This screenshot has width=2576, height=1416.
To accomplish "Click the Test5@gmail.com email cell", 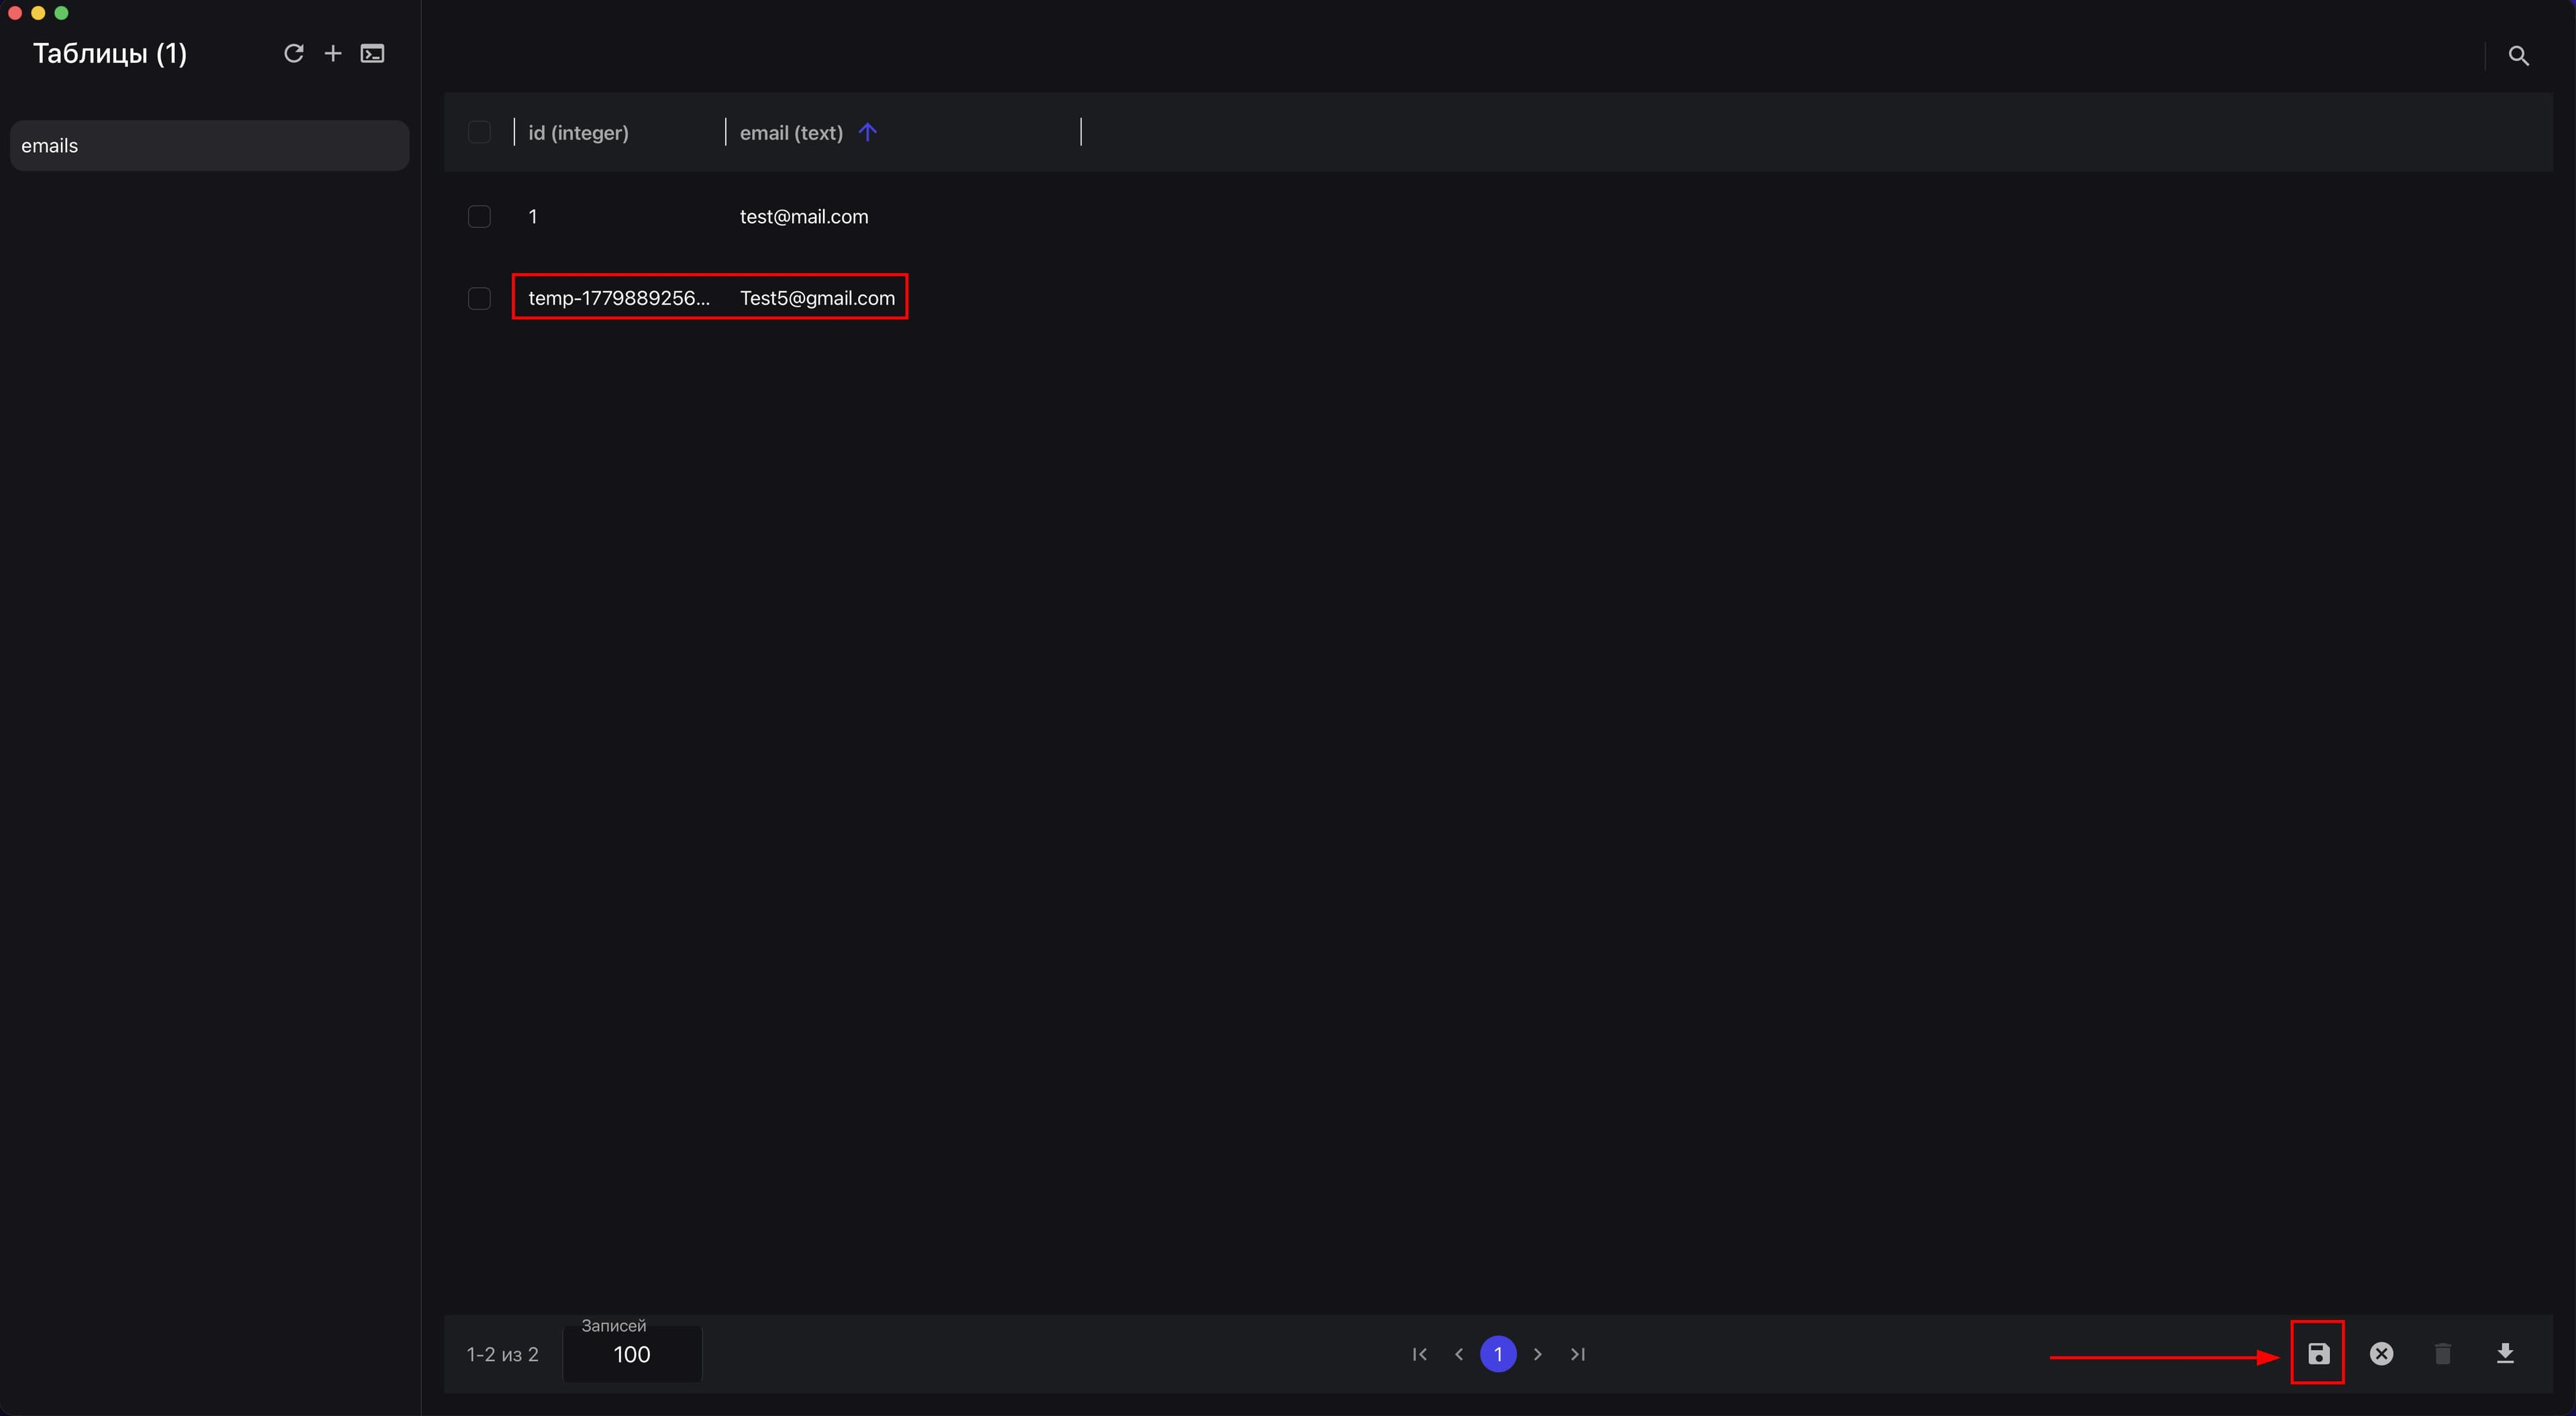I will 817,298.
